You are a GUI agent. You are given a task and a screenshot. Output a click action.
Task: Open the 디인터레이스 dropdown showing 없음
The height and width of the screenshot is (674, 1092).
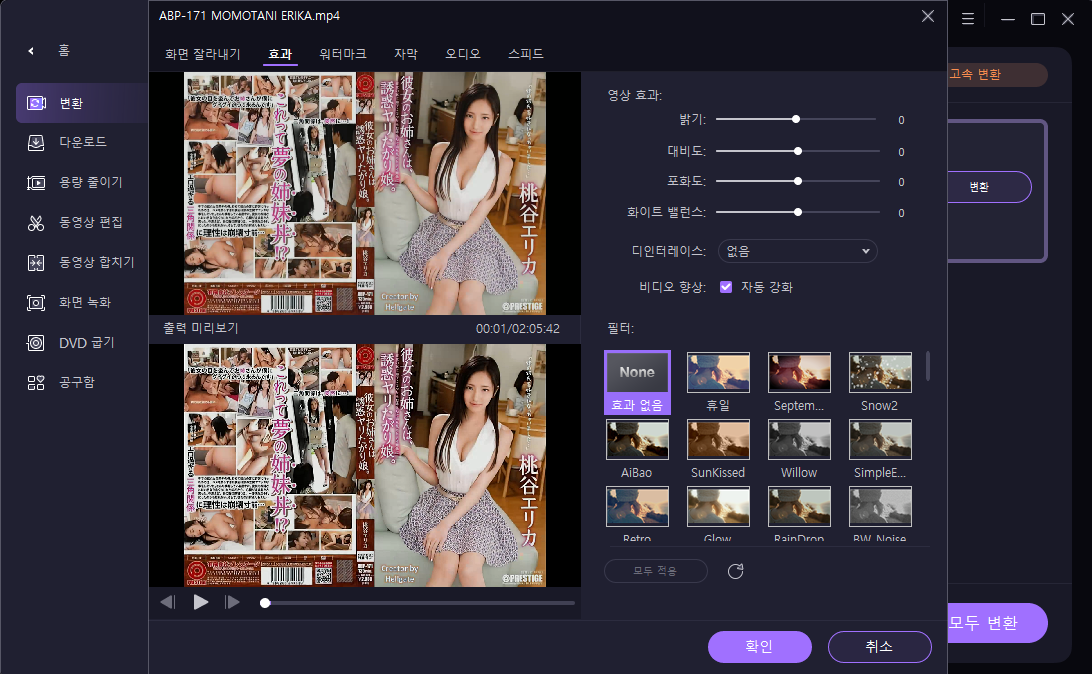tap(797, 251)
